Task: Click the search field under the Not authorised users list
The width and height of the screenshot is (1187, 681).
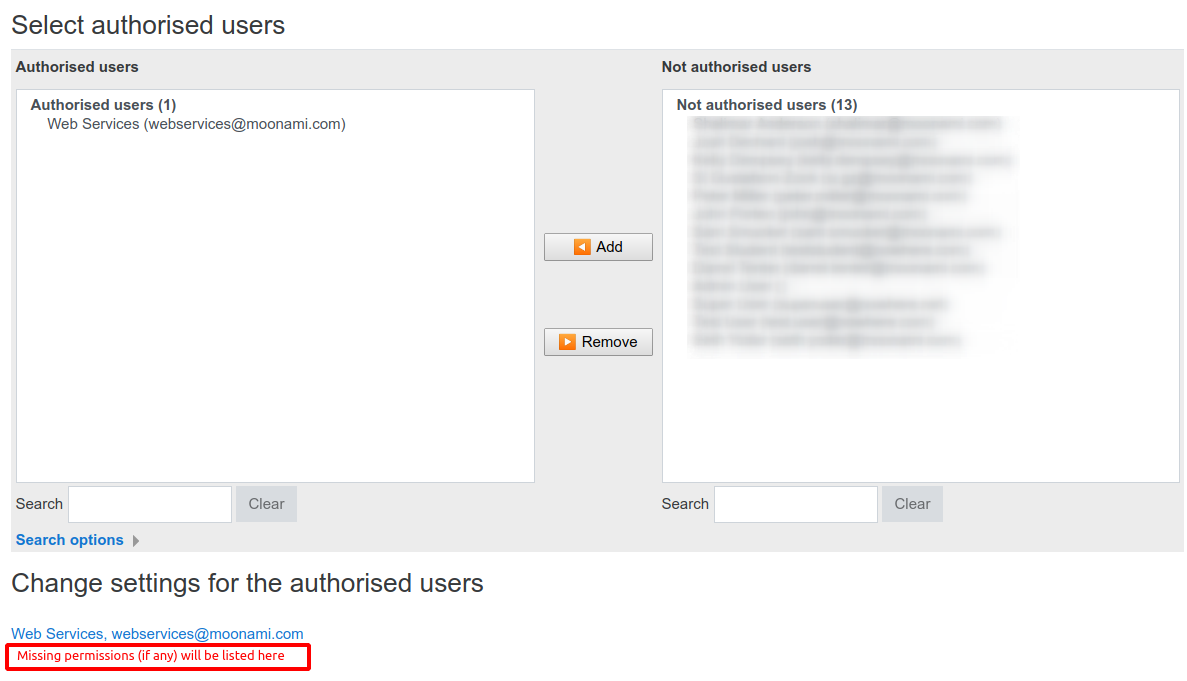Action: click(795, 504)
